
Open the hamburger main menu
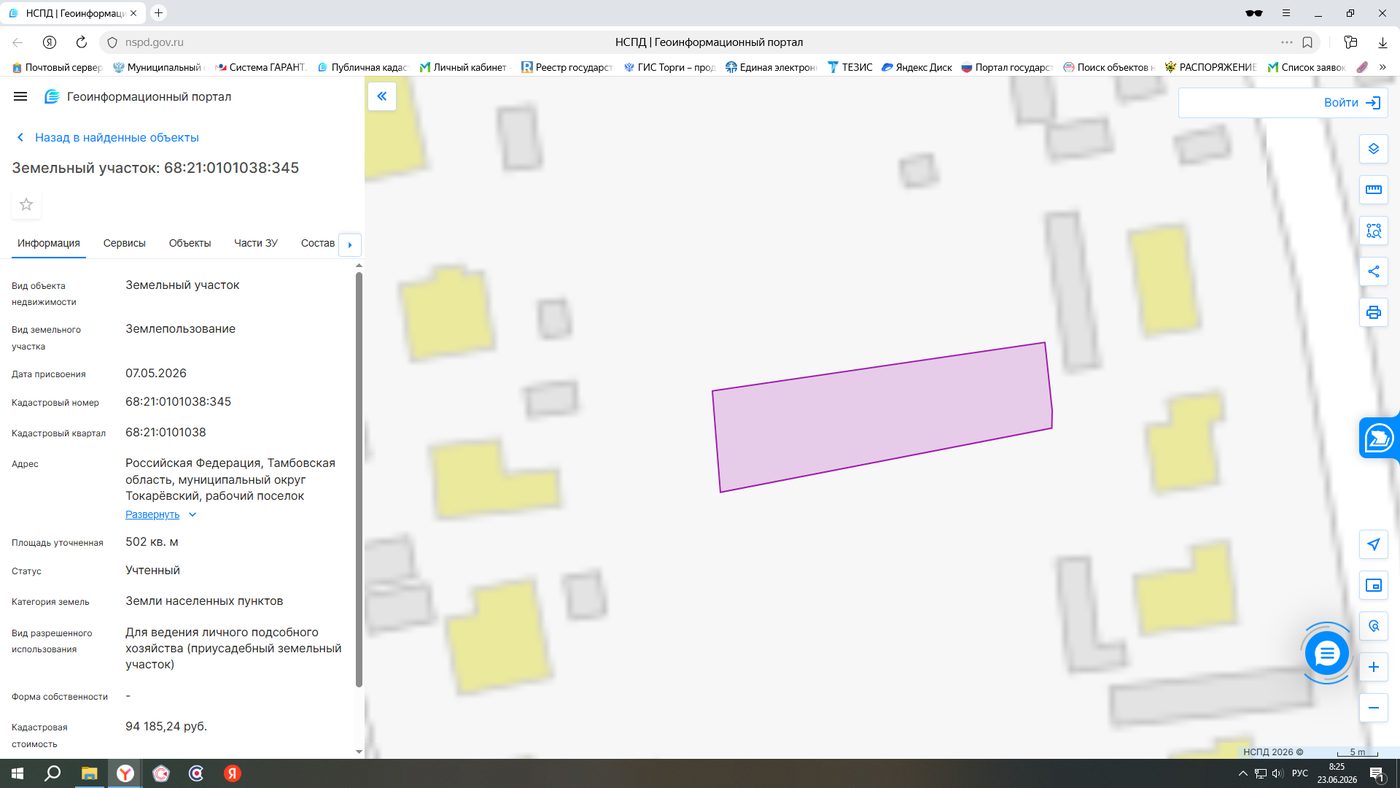20,96
